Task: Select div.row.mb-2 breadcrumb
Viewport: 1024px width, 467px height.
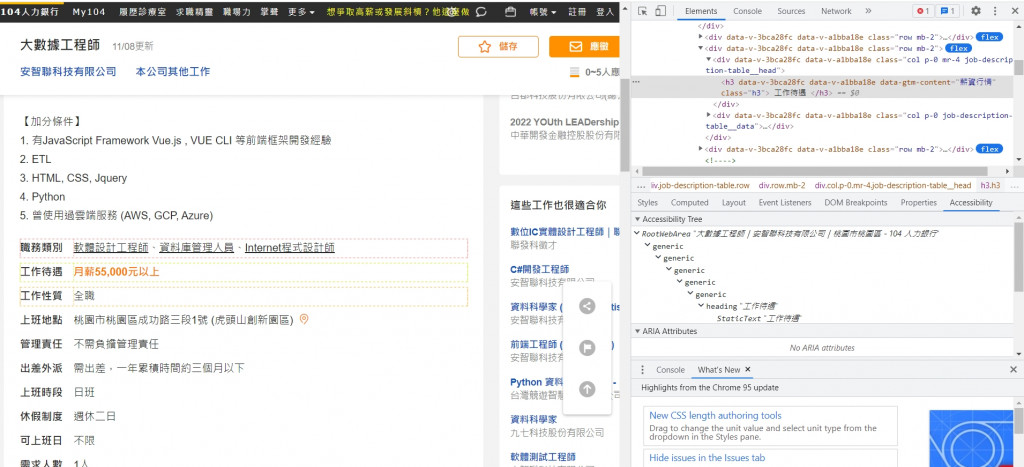Action: 782,185
